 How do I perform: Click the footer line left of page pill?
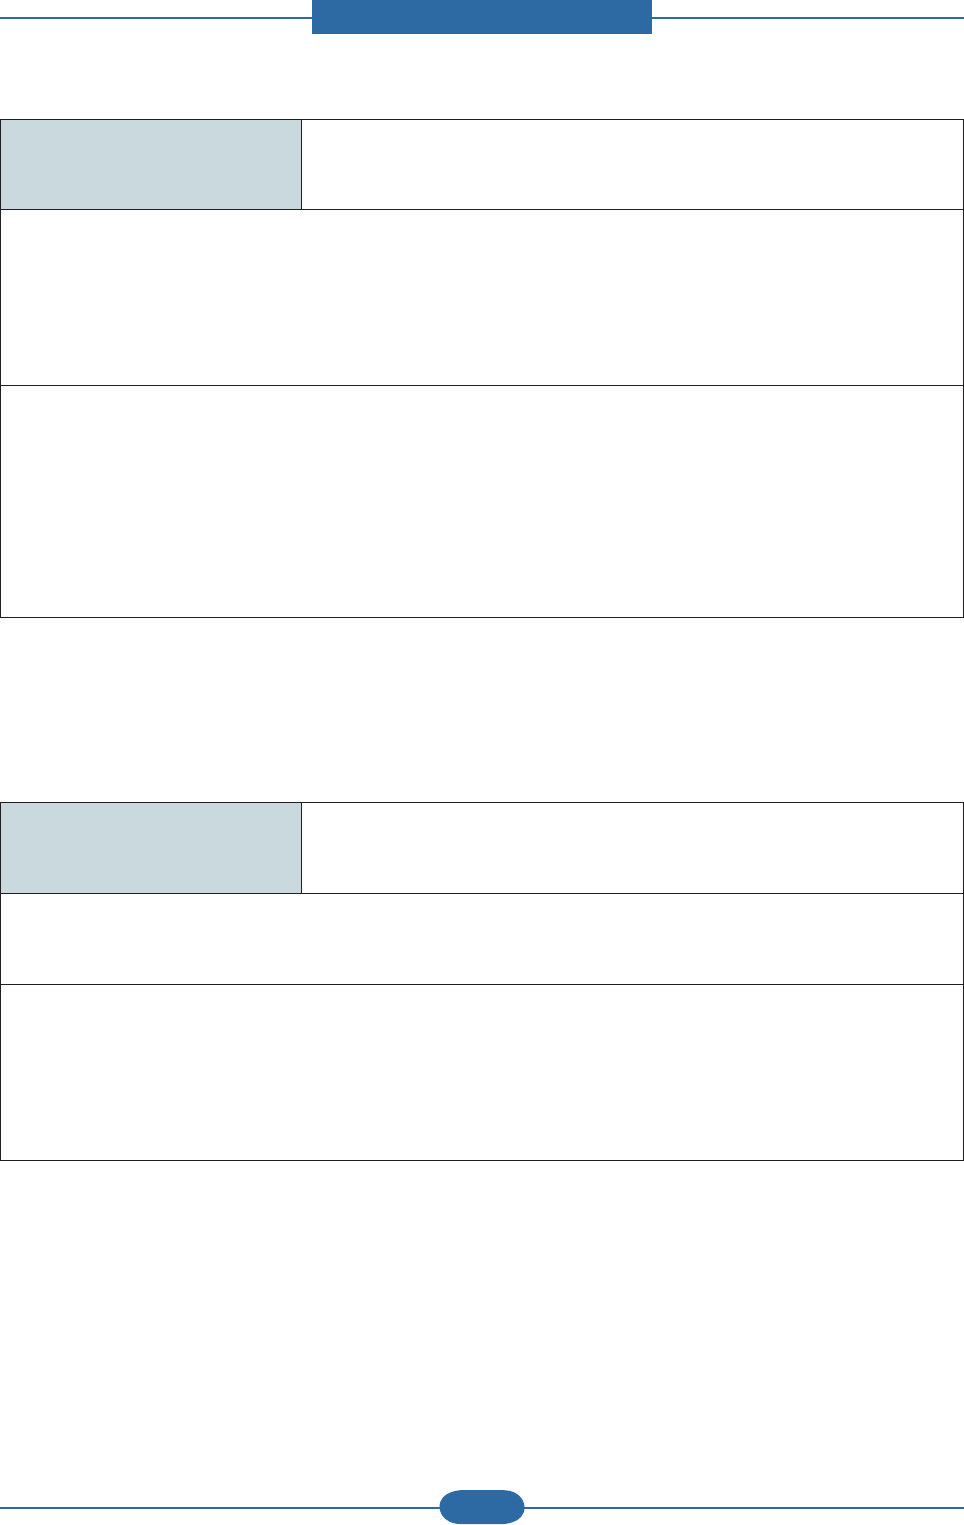(220, 1507)
